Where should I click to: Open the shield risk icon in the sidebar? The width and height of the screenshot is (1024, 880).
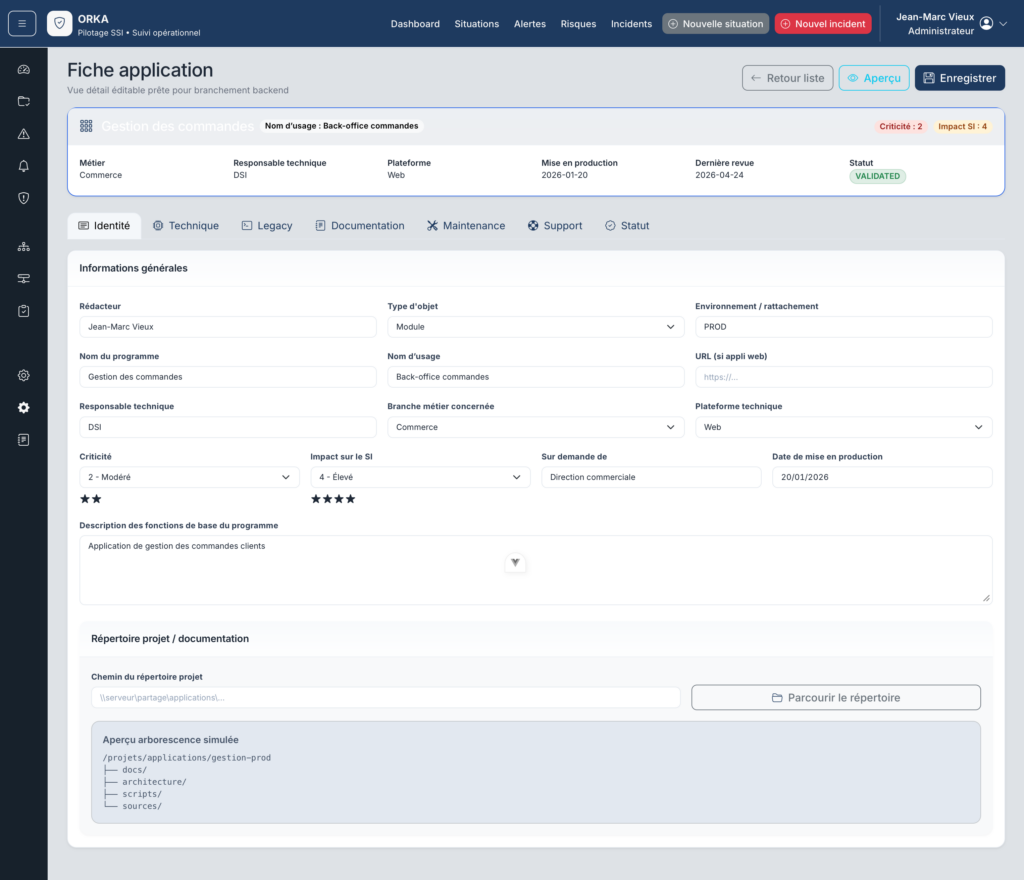click(x=24, y=198)
